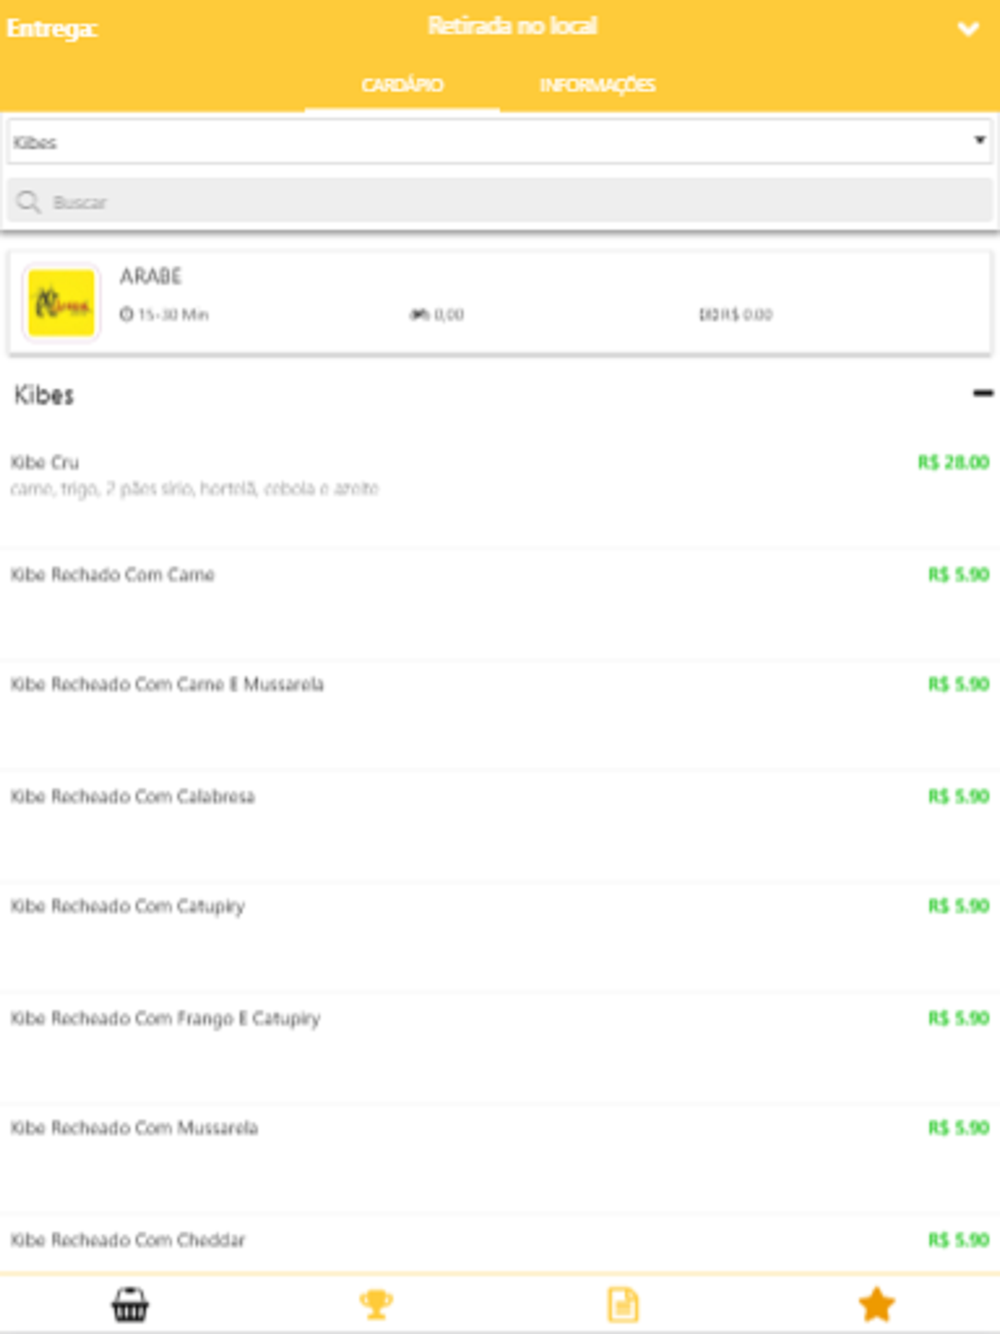This screenshot has height=1334, width=1000.
Task: Open the orders document icon
Action: pyautogui.click(x=623, y=1304)
